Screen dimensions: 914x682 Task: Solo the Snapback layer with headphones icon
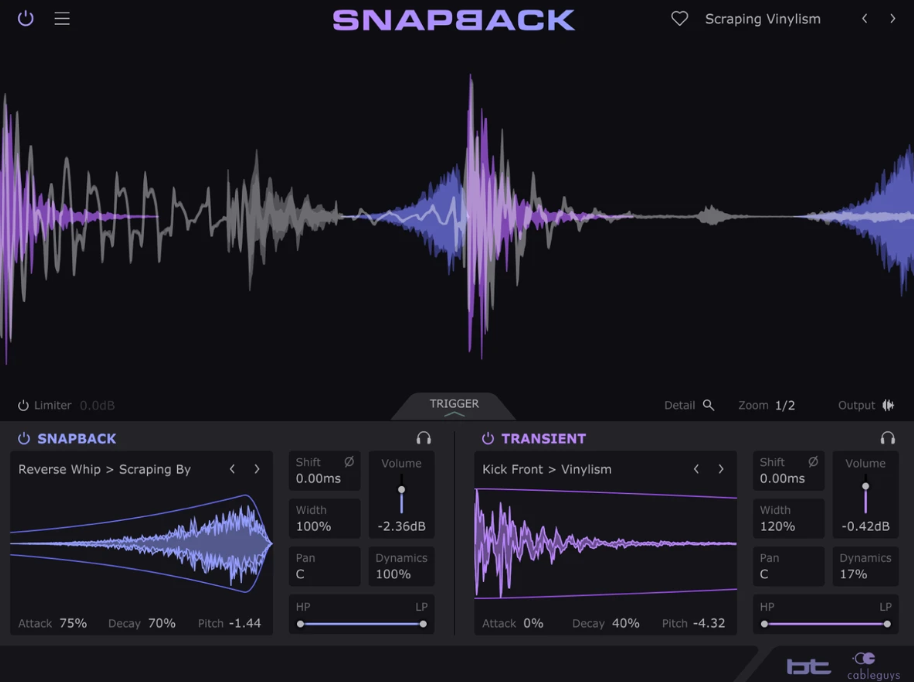click(x=424, y=438)
